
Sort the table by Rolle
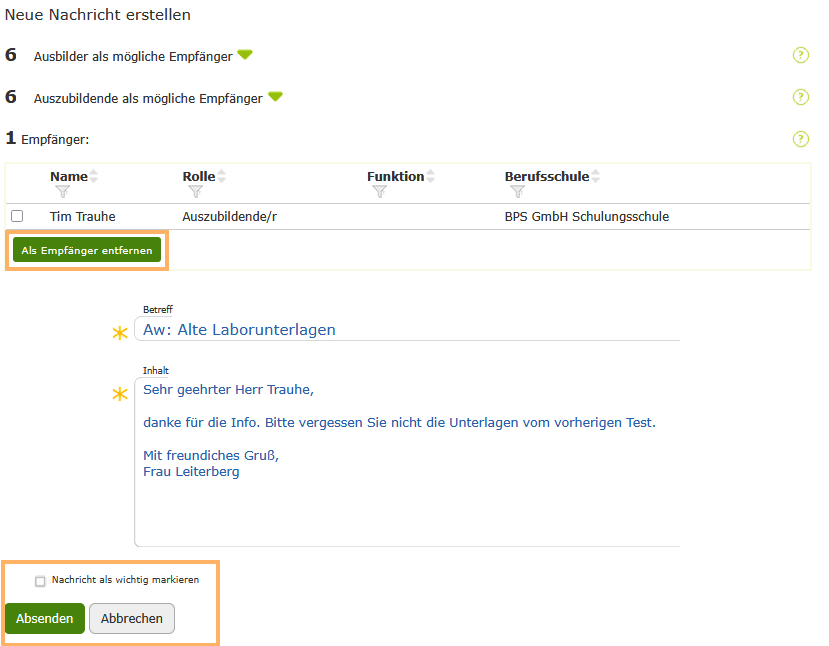(222, 175)
